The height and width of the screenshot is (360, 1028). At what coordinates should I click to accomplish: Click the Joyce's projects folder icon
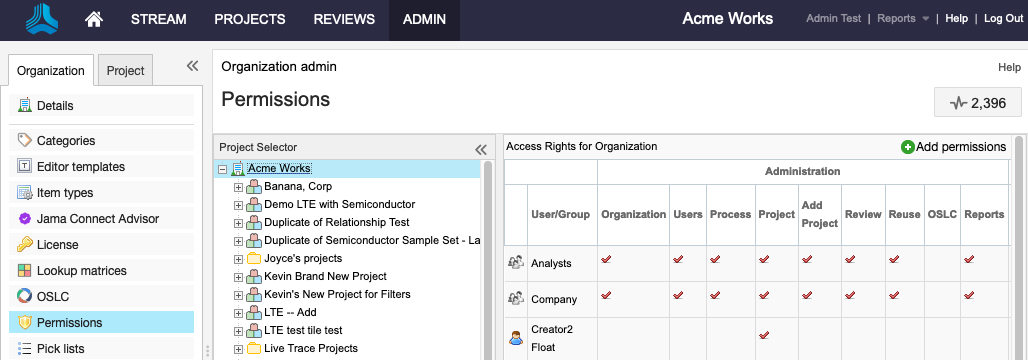point(254,258)
